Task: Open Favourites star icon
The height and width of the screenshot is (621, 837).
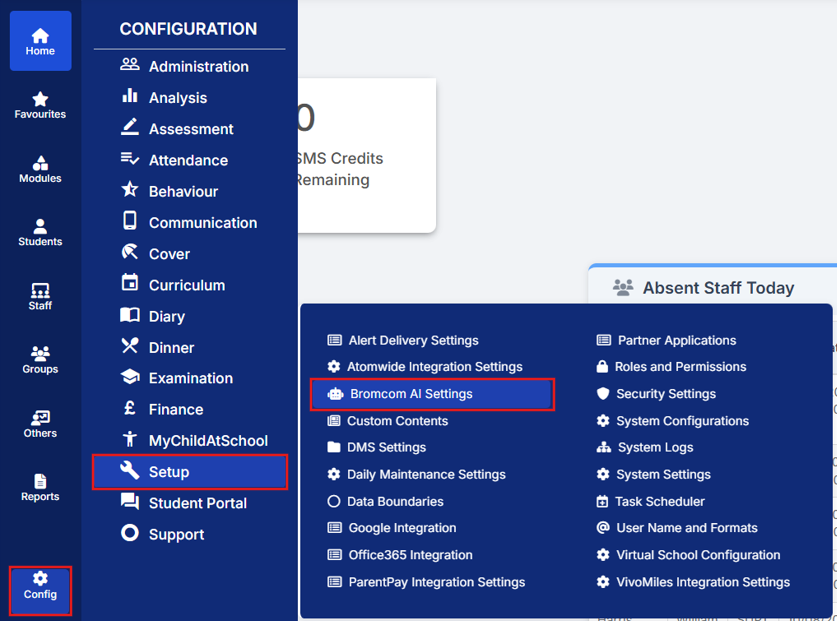Action: point(40,100)
